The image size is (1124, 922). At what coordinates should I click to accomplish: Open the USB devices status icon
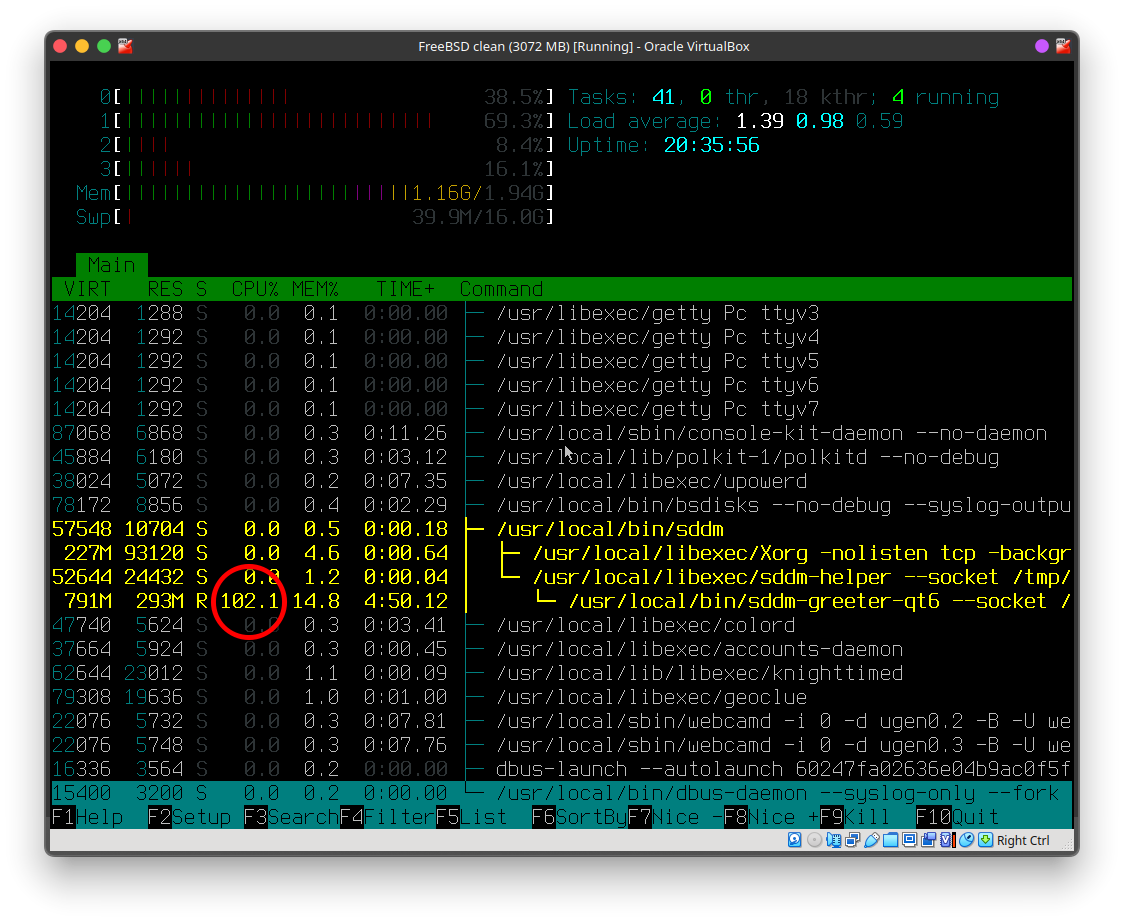click(x=872, y=840)
